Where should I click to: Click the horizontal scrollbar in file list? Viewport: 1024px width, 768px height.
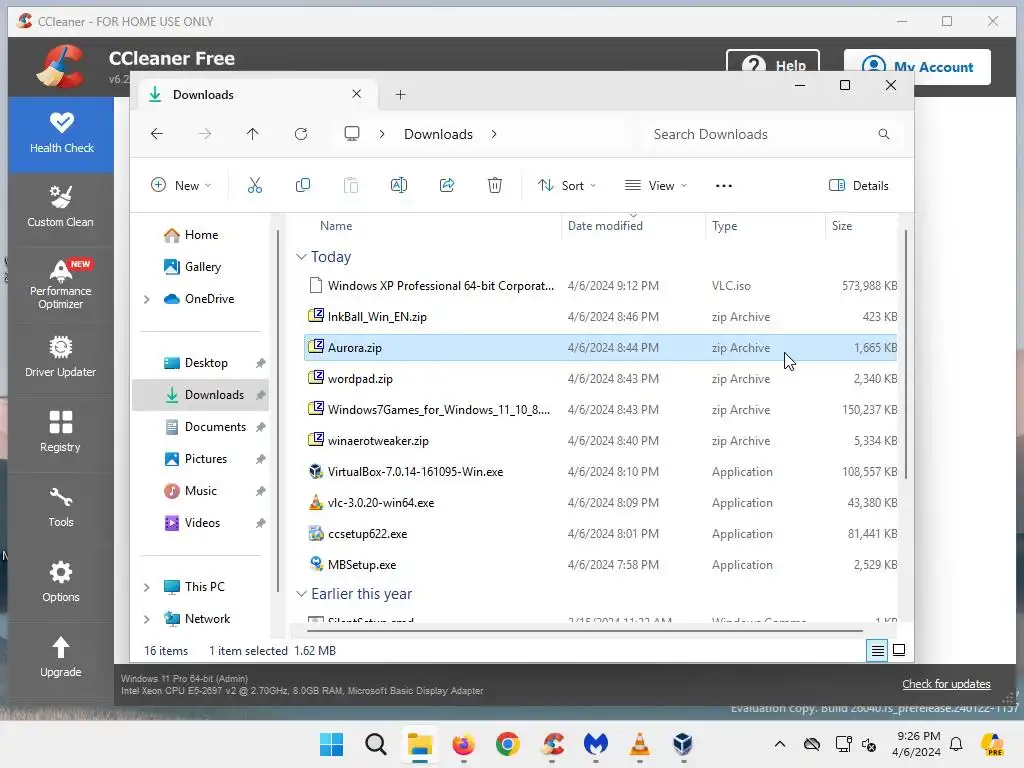tap(585, 631)
